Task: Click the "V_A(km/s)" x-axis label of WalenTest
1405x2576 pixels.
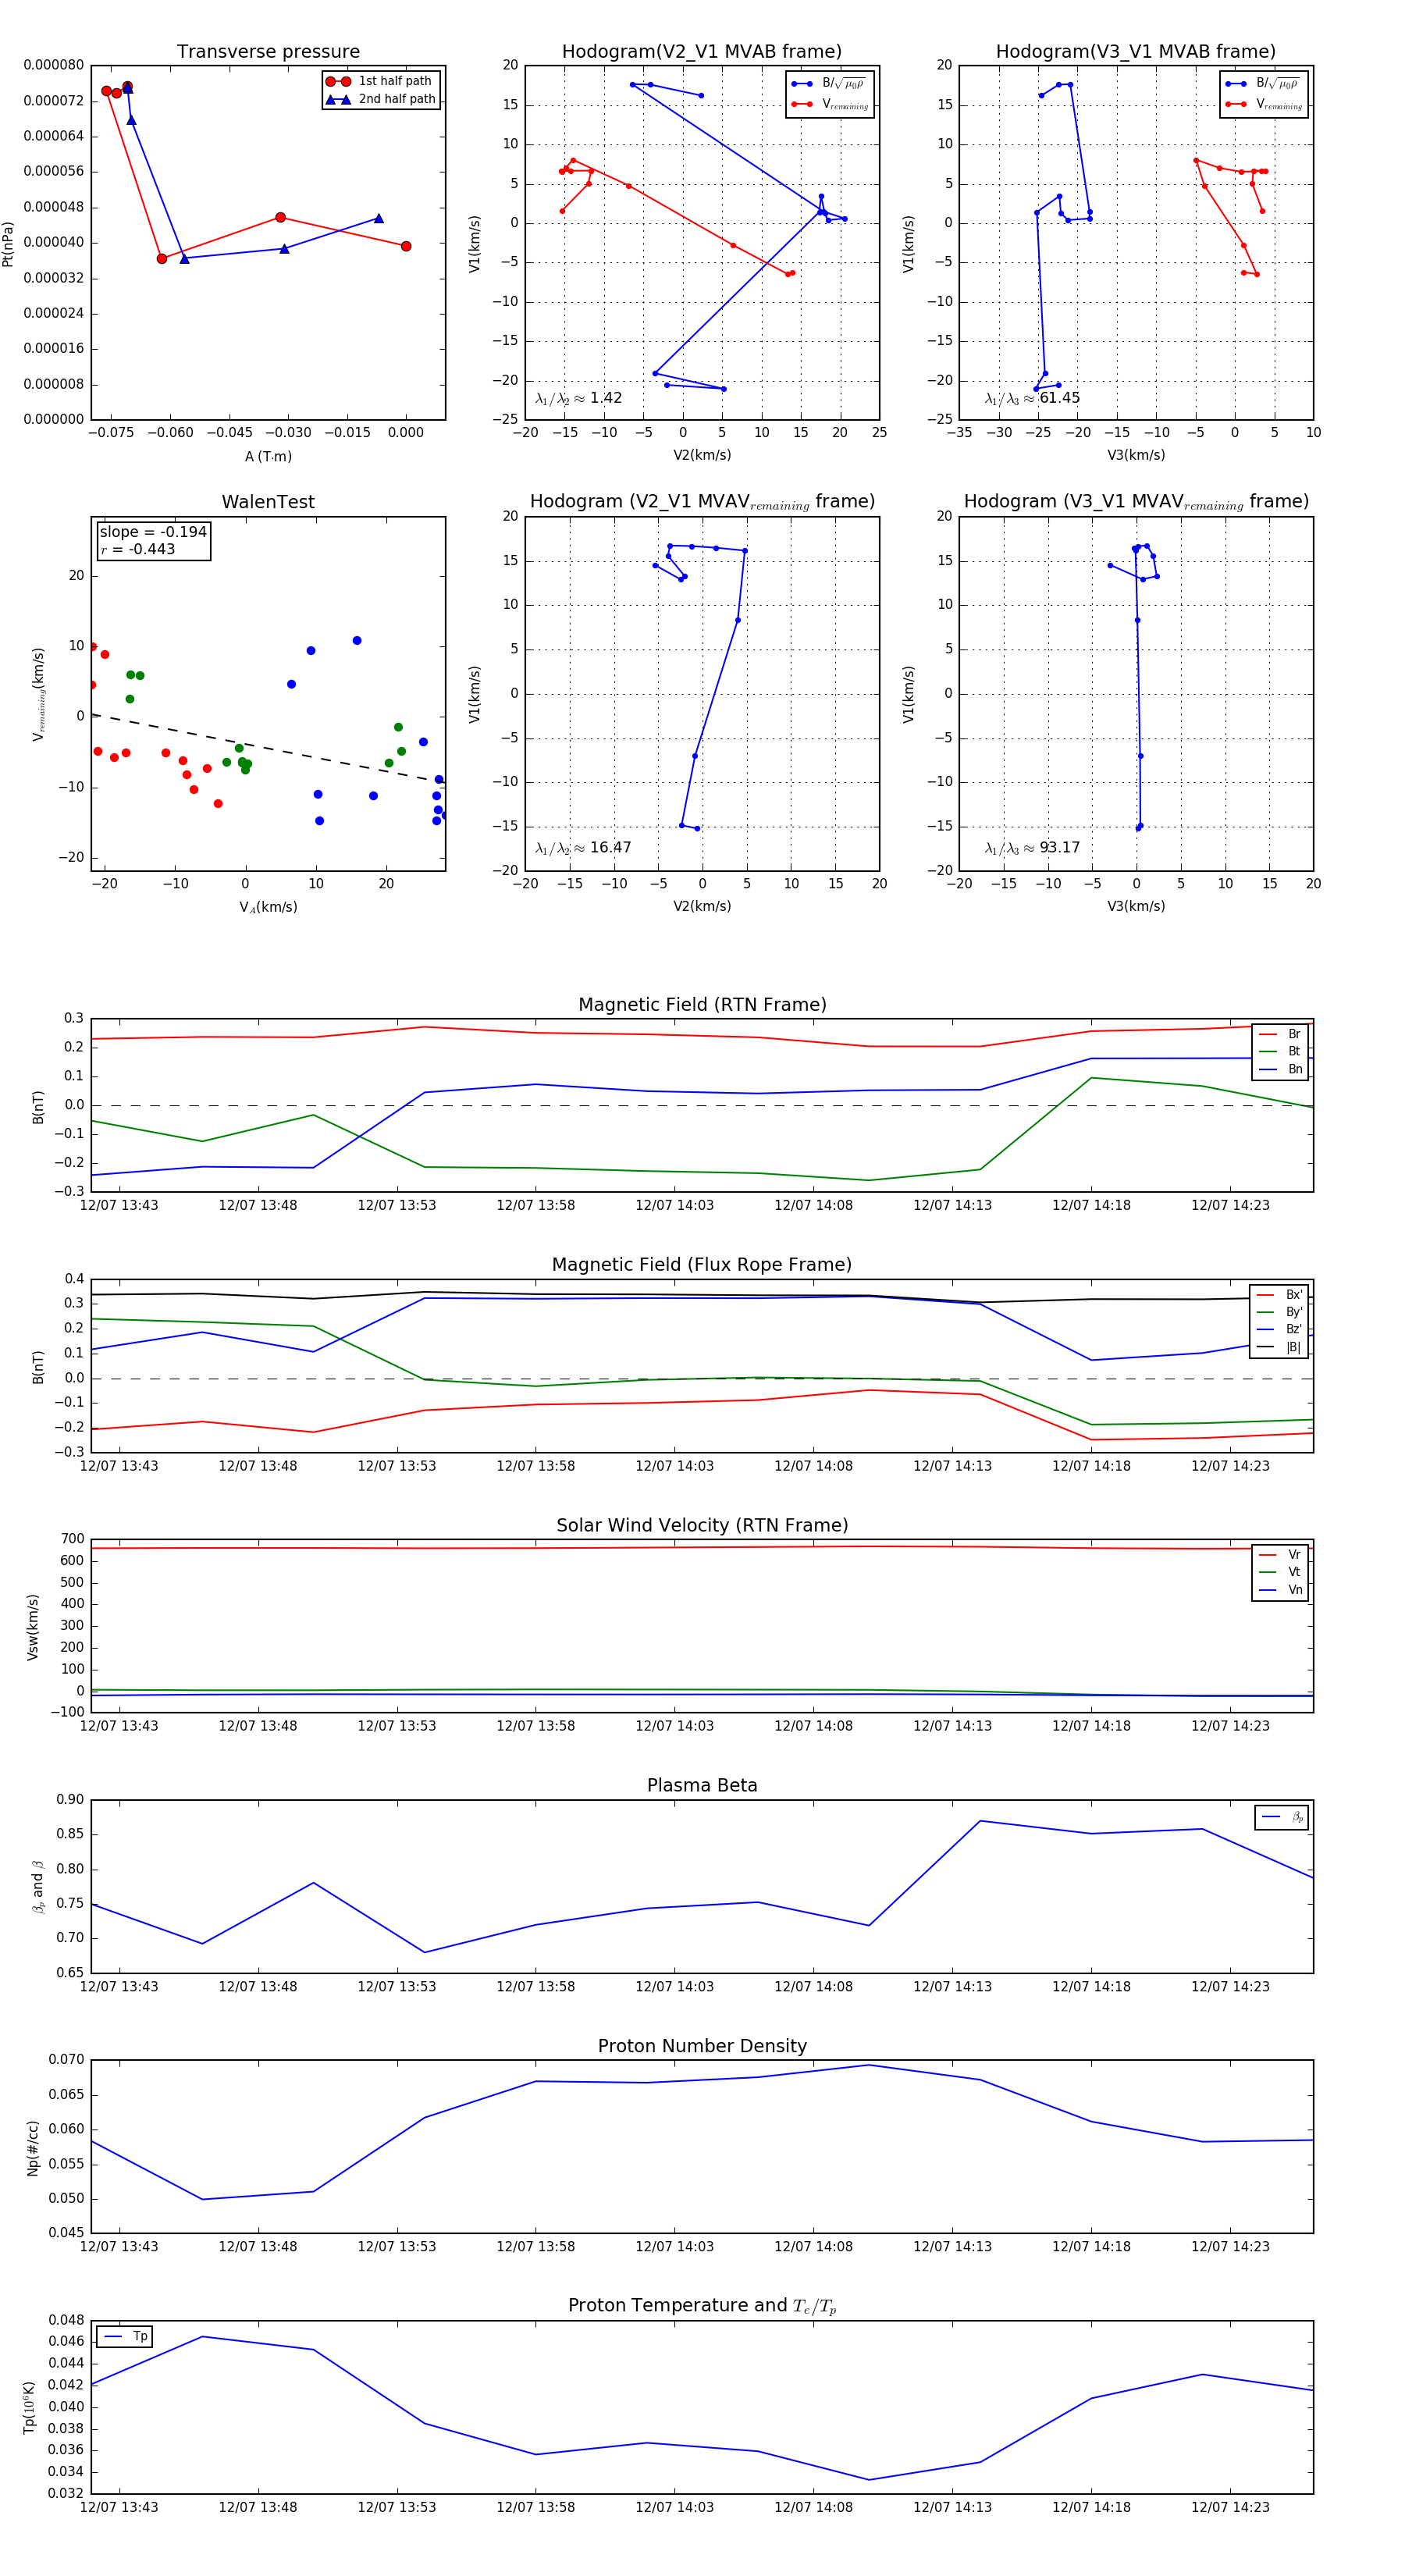Action: click(268, 907)
